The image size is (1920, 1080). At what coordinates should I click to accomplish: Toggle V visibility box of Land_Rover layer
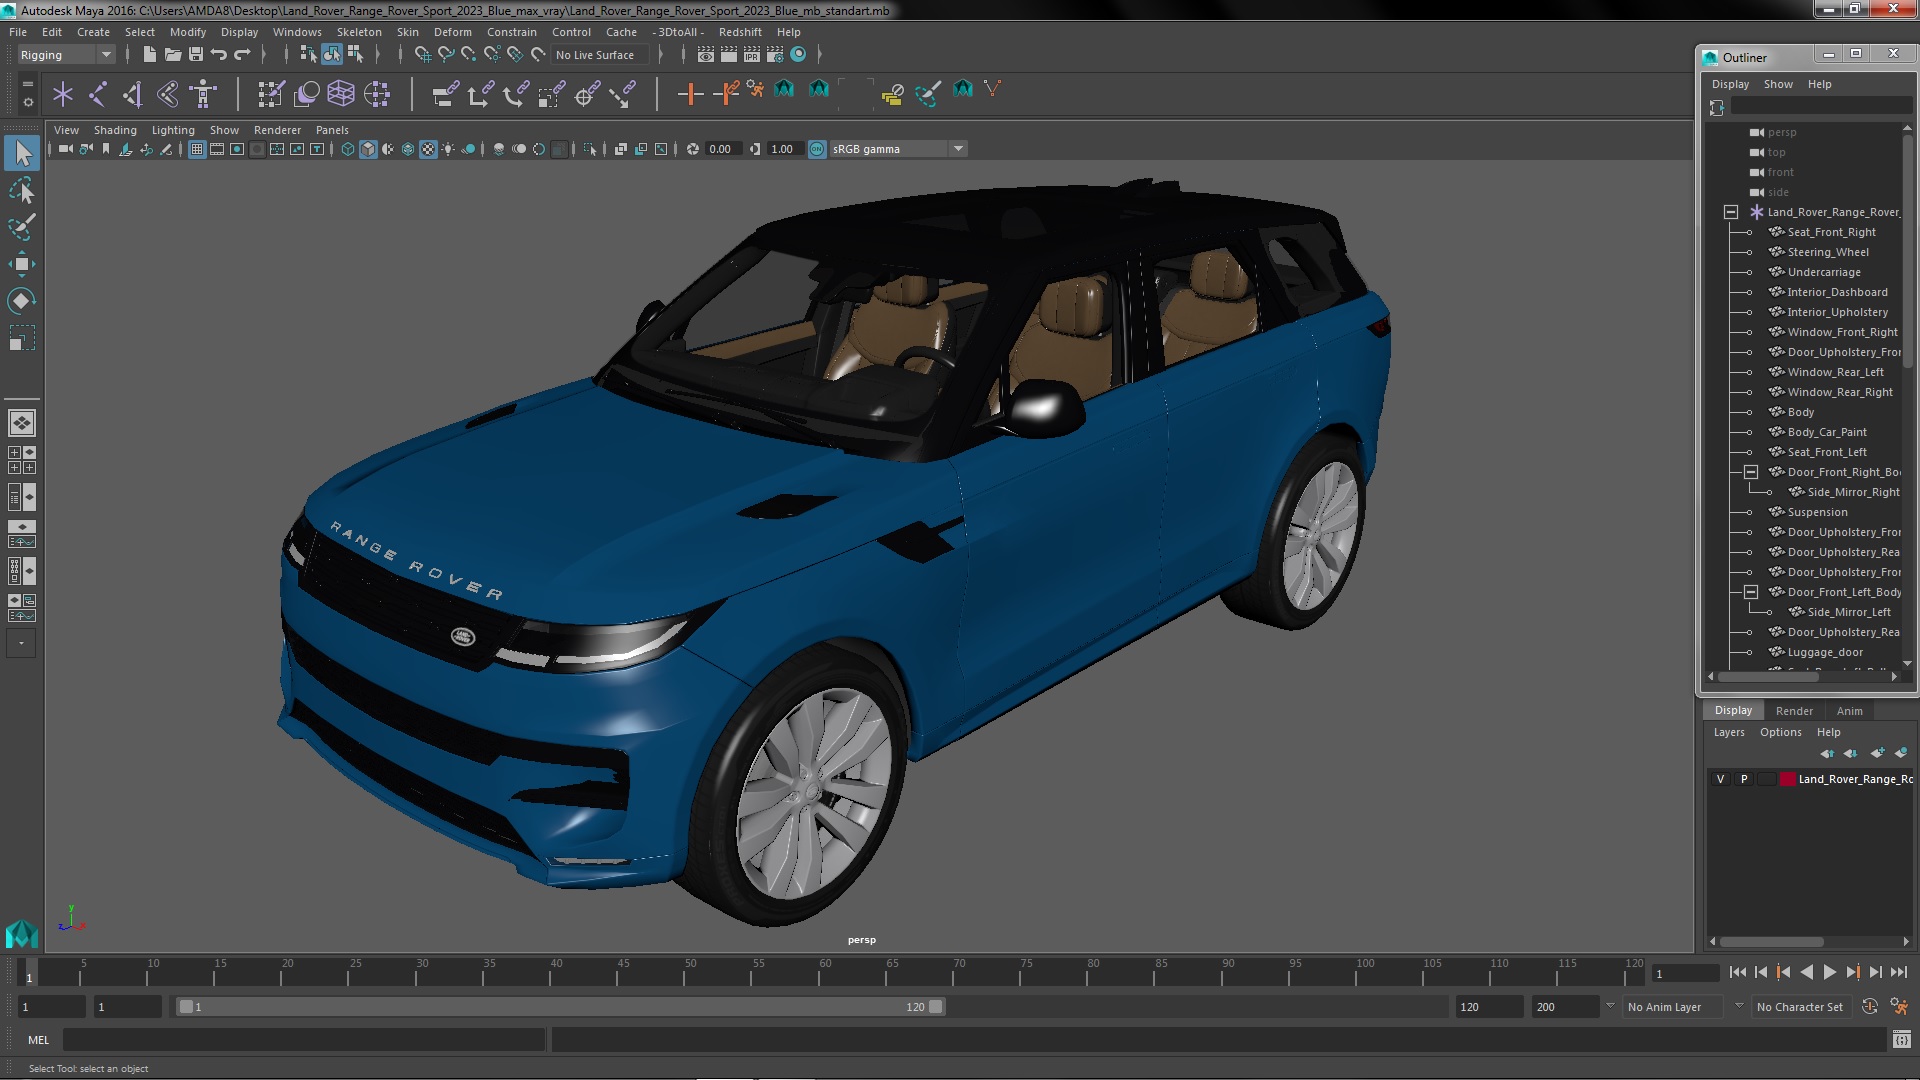(1720, 779)
